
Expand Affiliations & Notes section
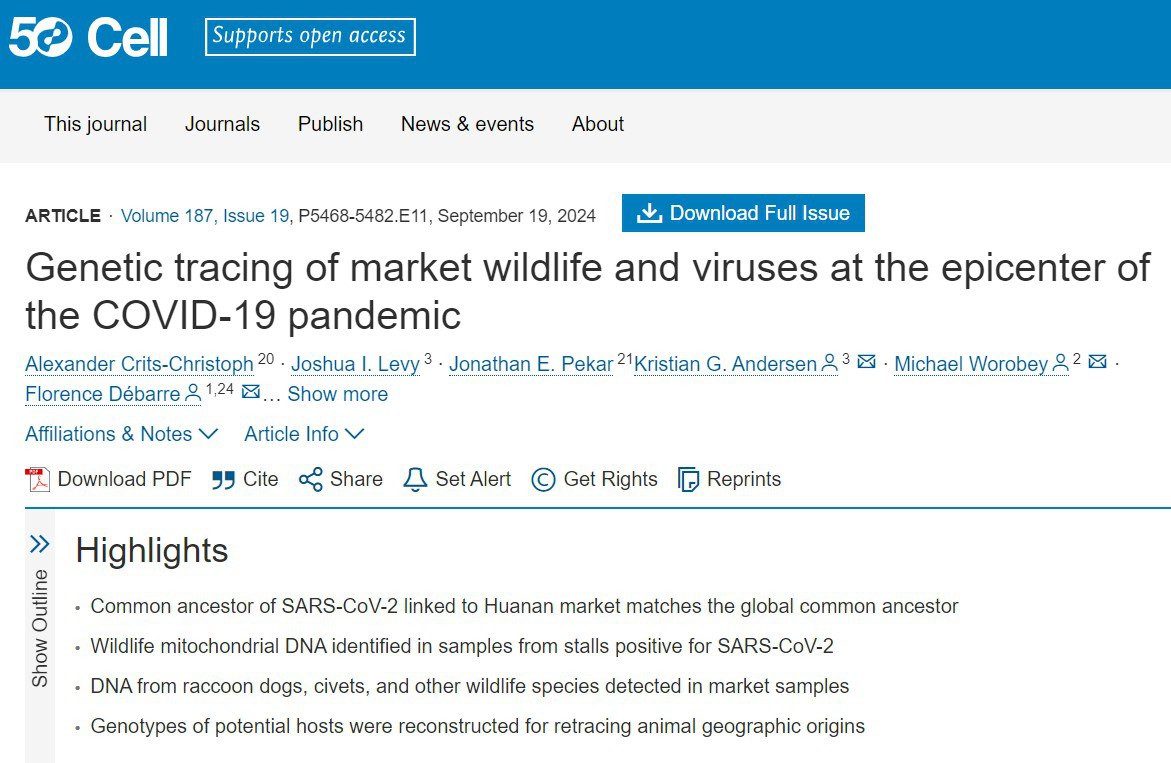(121, 434)
